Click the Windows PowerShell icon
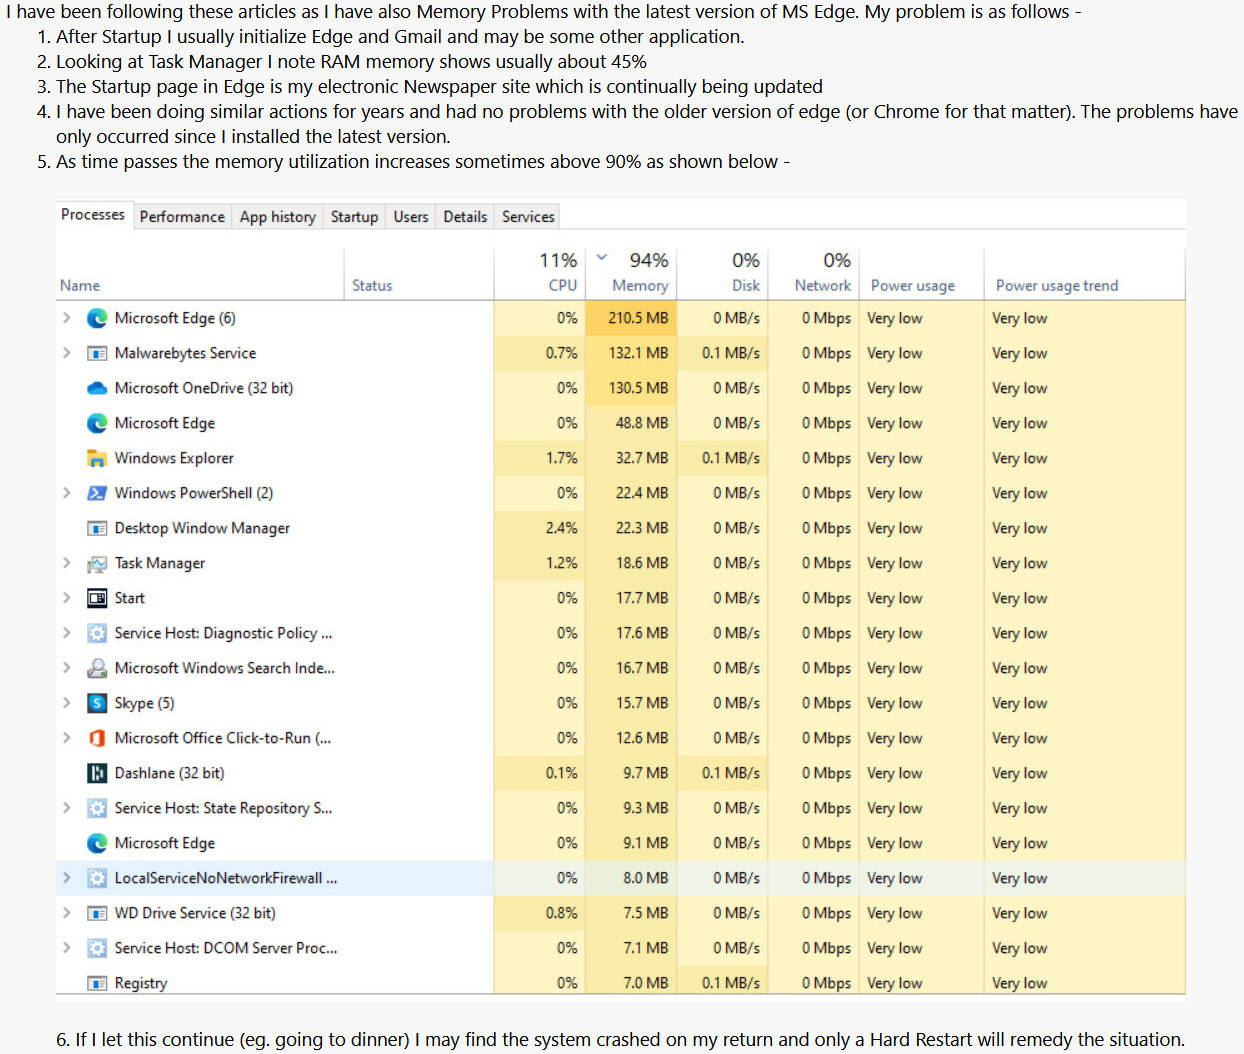Viewport: 1244px width, 1054px height. point(97,493)
